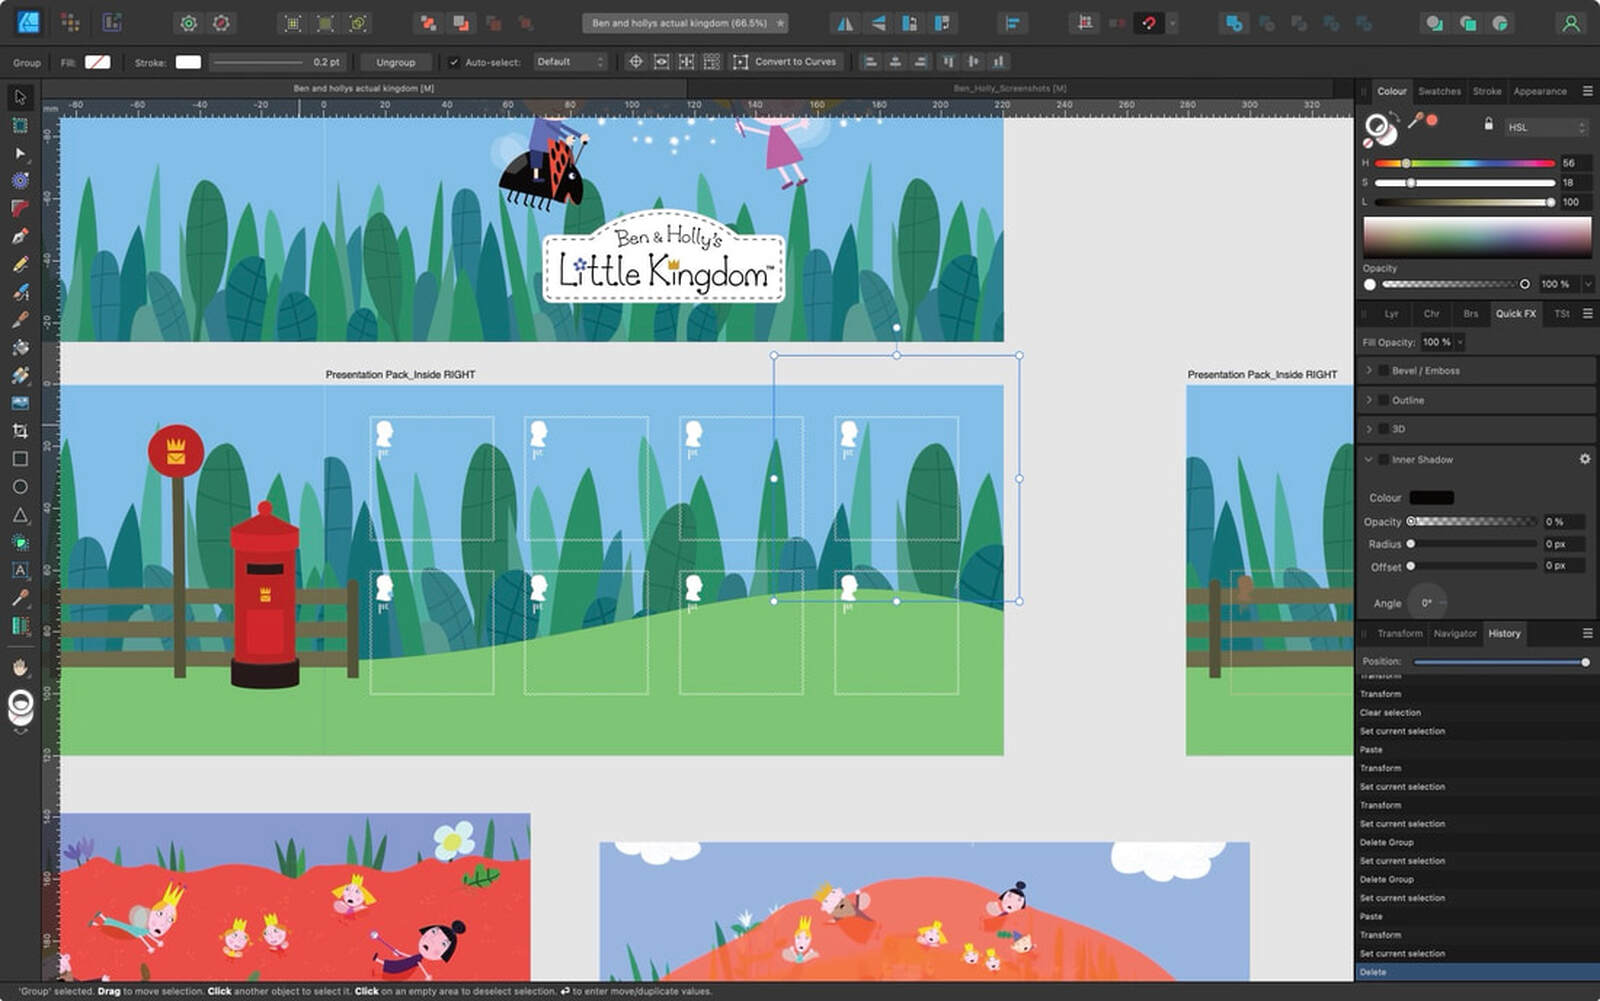
Task: Select the Artistic Text tool
Action: [x=20, y=570]
